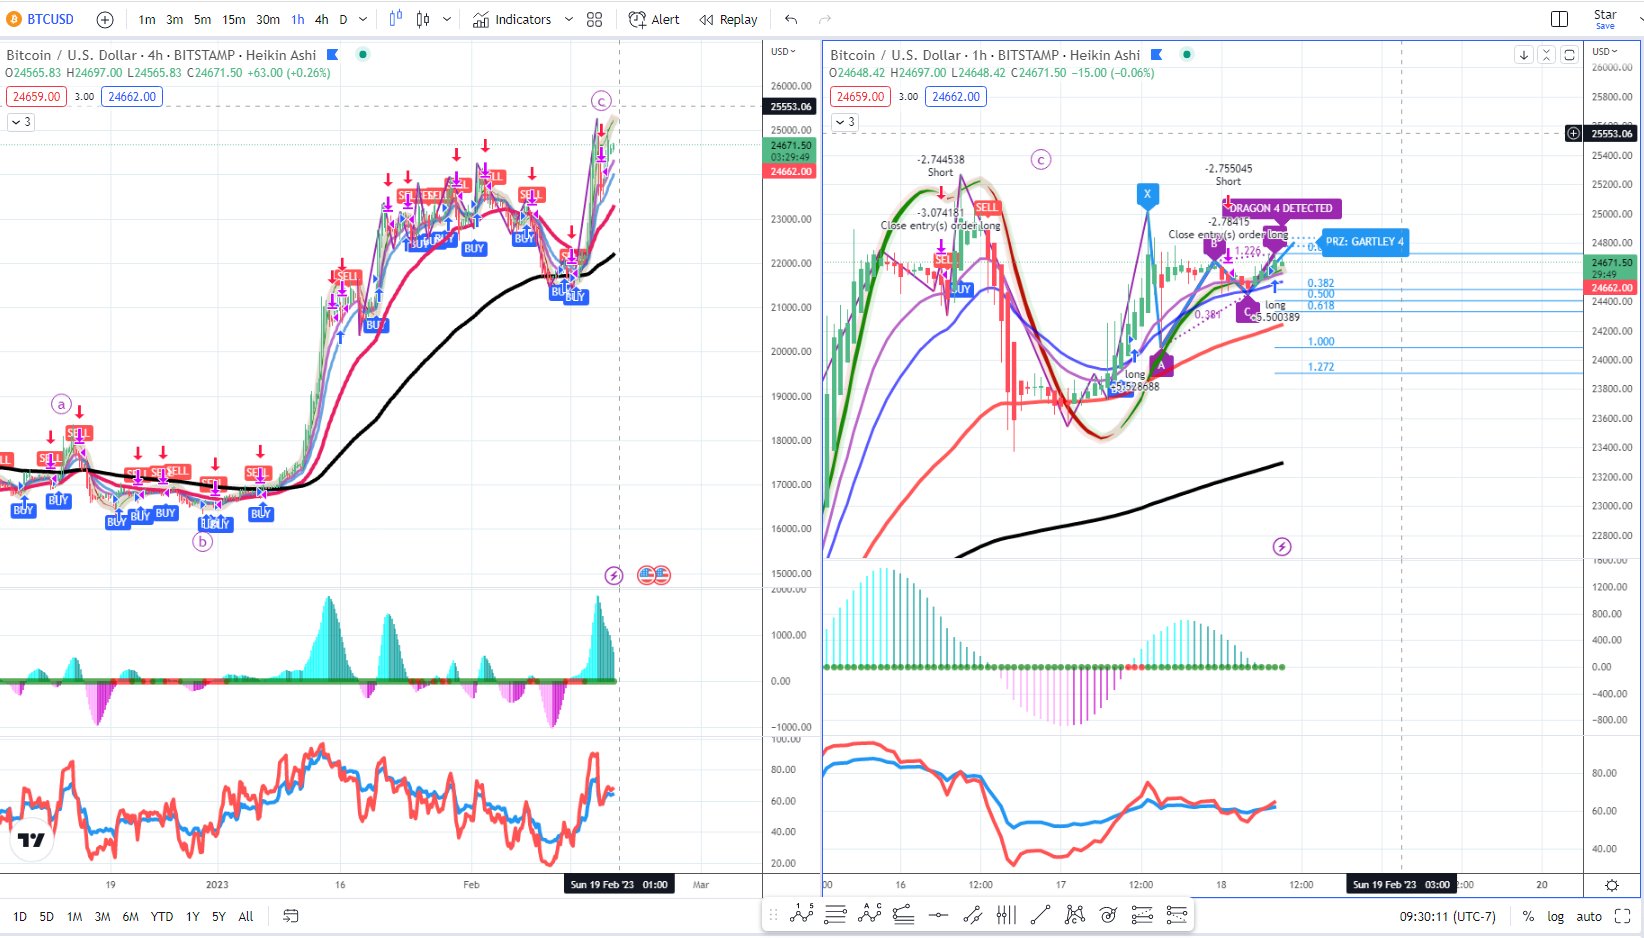Expand the chart type dropdown arrow
The height and width of the screenshot is (938, 1644).
(x=447, y=19)
